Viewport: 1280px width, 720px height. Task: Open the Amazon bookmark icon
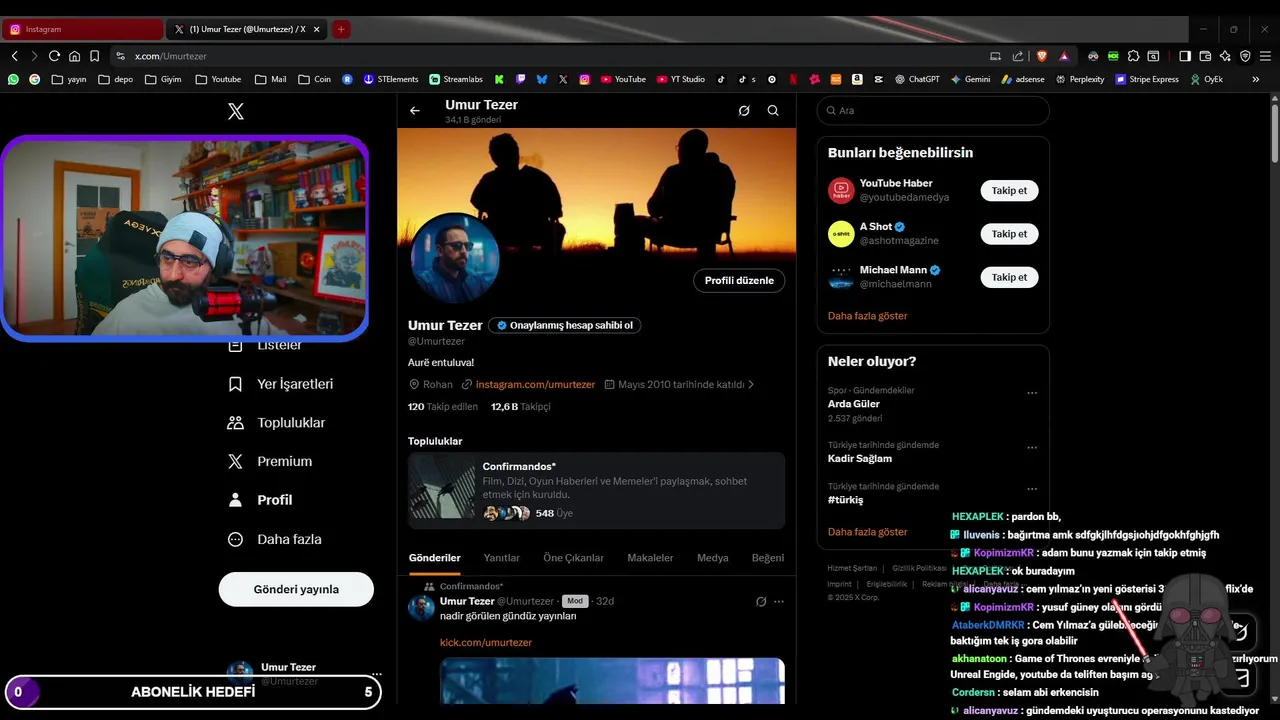(857, 79)
